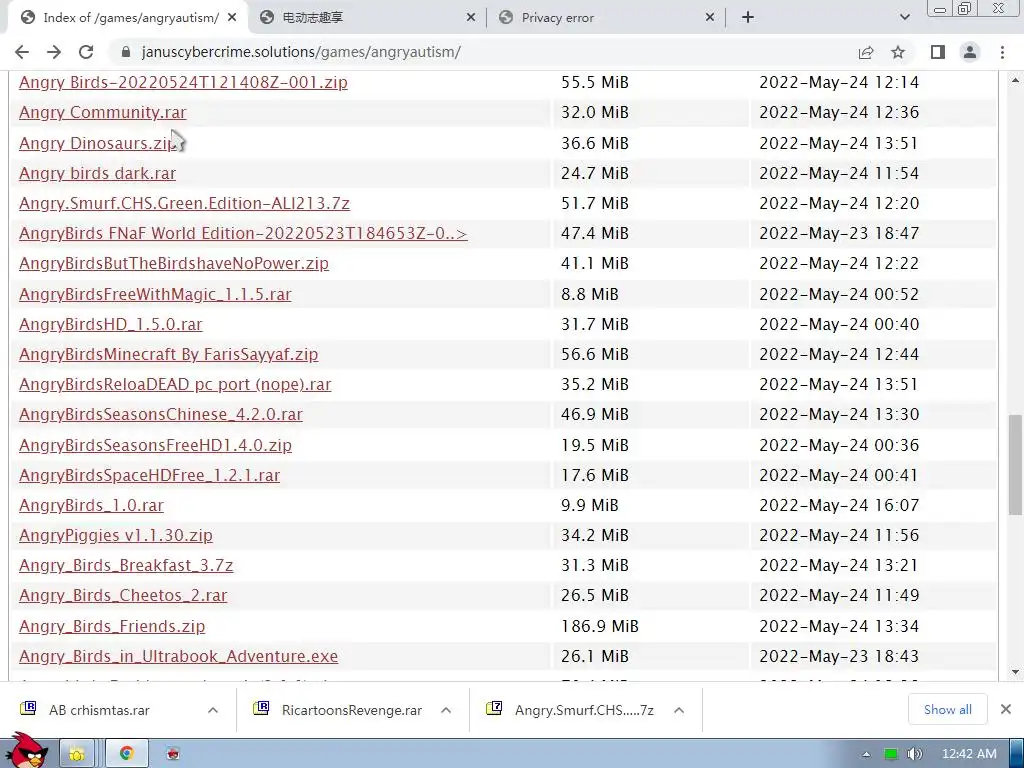
Task: Share this page icon in address bar
Action: click(x=866, y=52)
